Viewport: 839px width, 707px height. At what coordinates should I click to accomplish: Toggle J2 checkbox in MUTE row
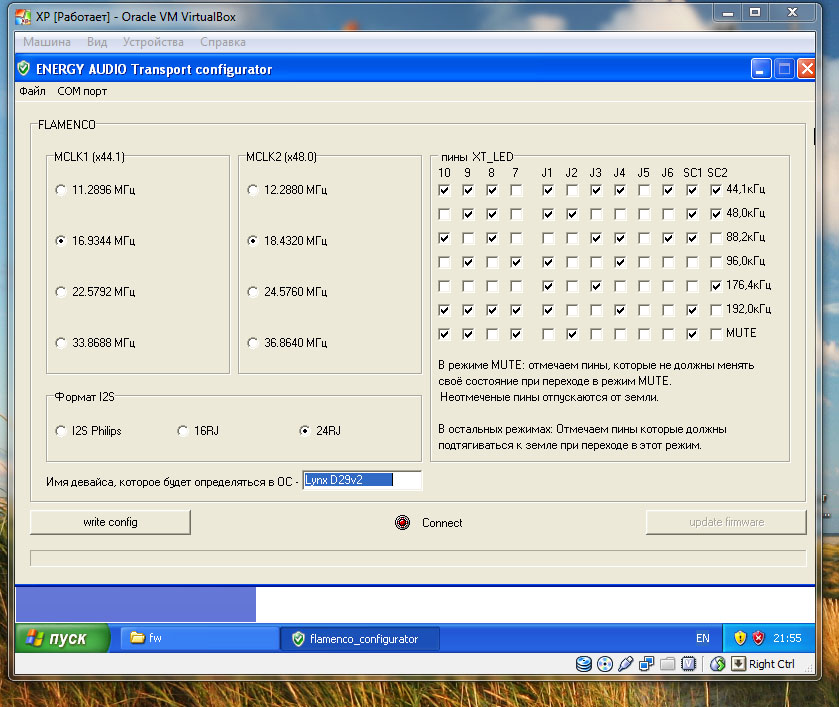click(572, 334)
